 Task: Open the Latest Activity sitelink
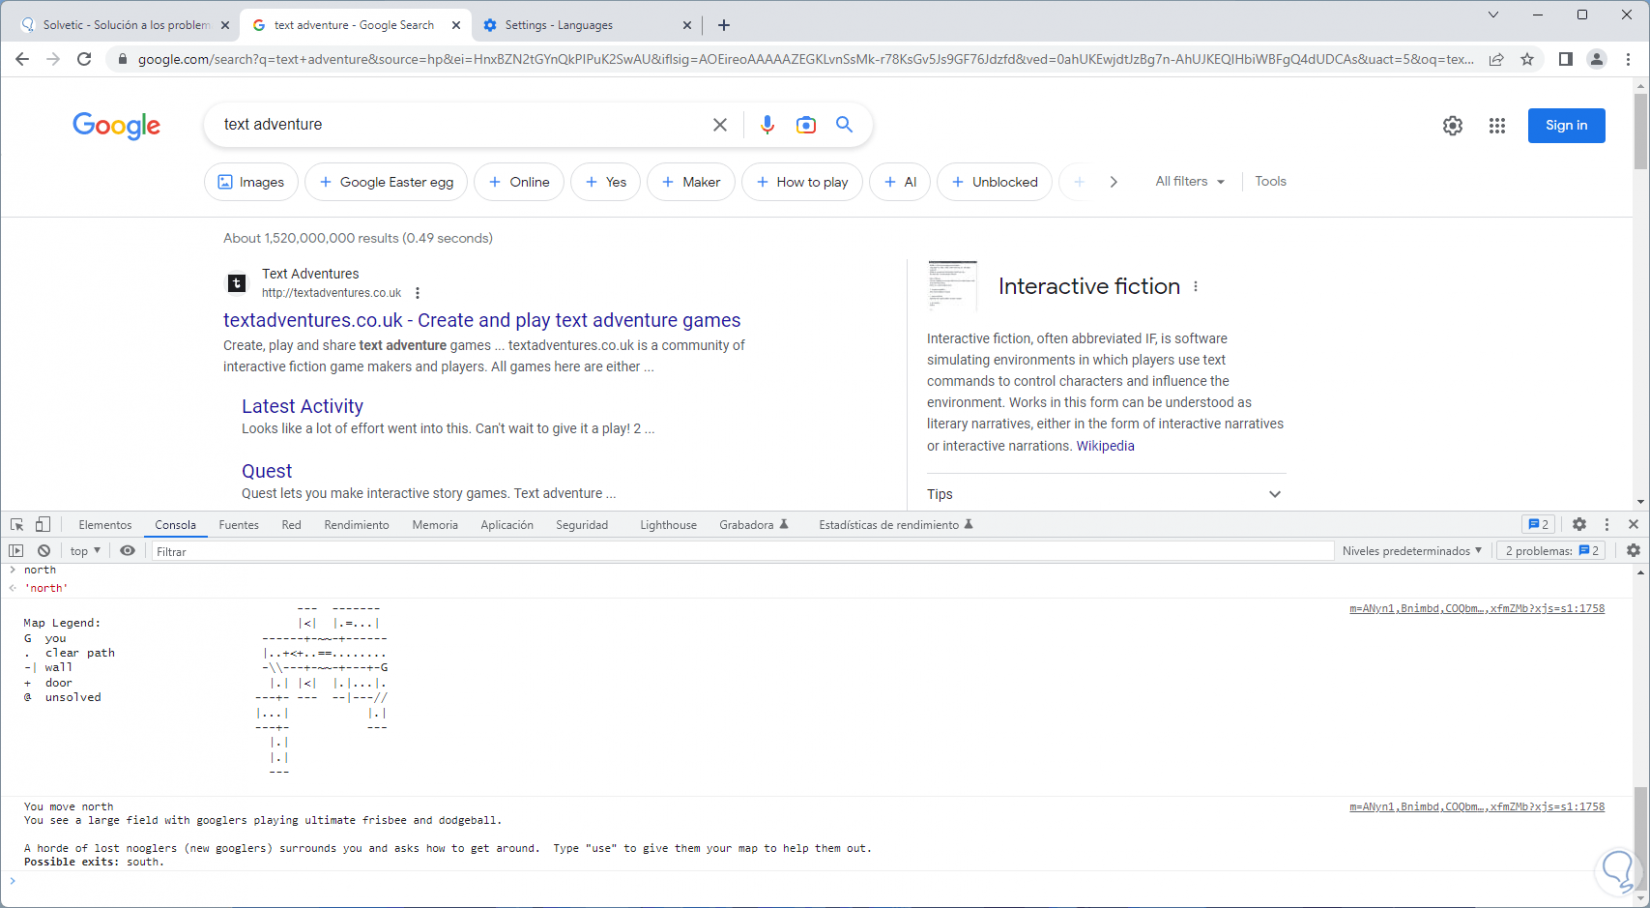tap(302, 406)
